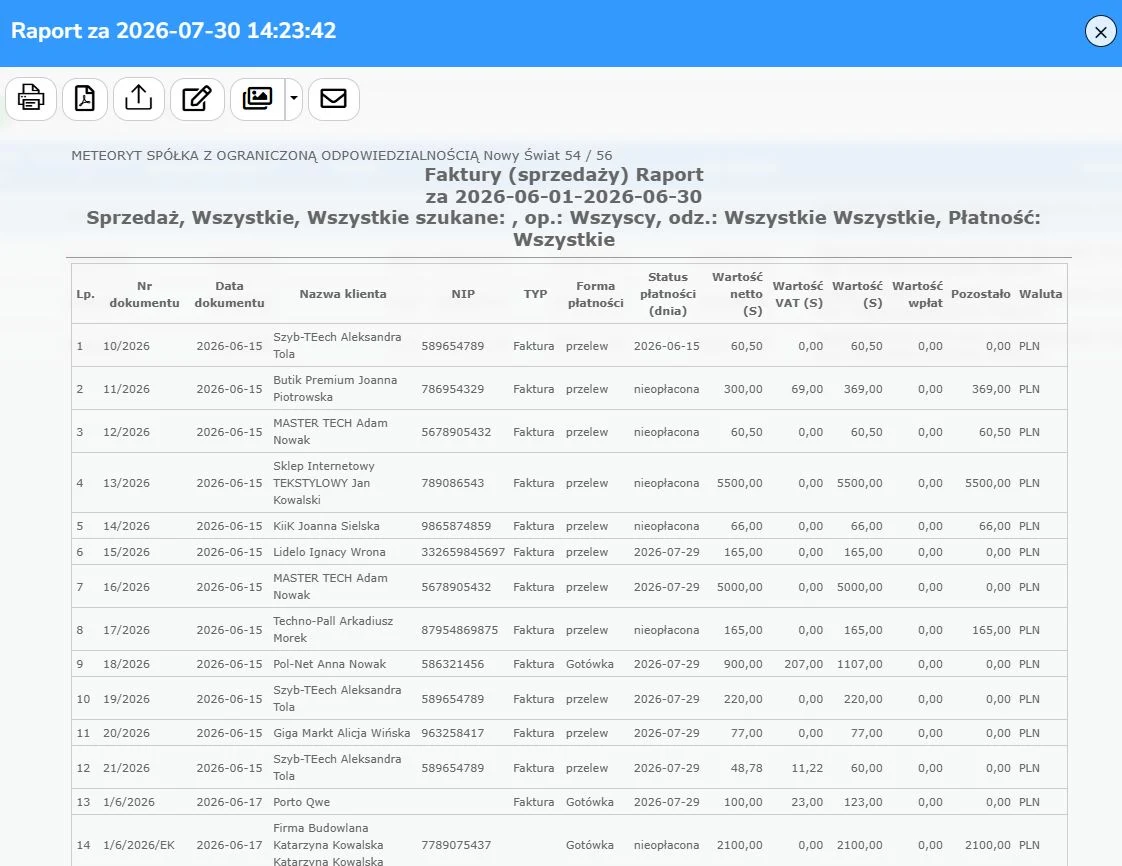
Task: Click the "Nr dokumentu" column header
Action: (x=145, y=294)
